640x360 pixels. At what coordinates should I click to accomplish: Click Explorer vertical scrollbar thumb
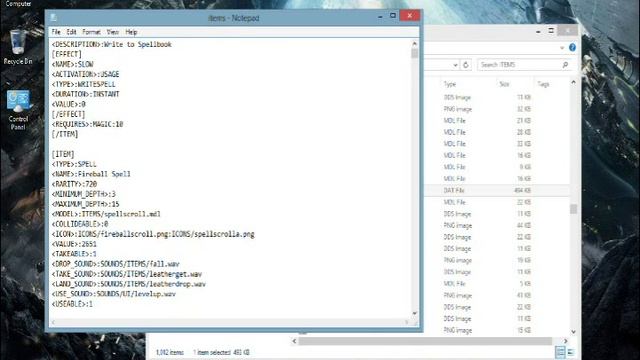click(573, 209)
